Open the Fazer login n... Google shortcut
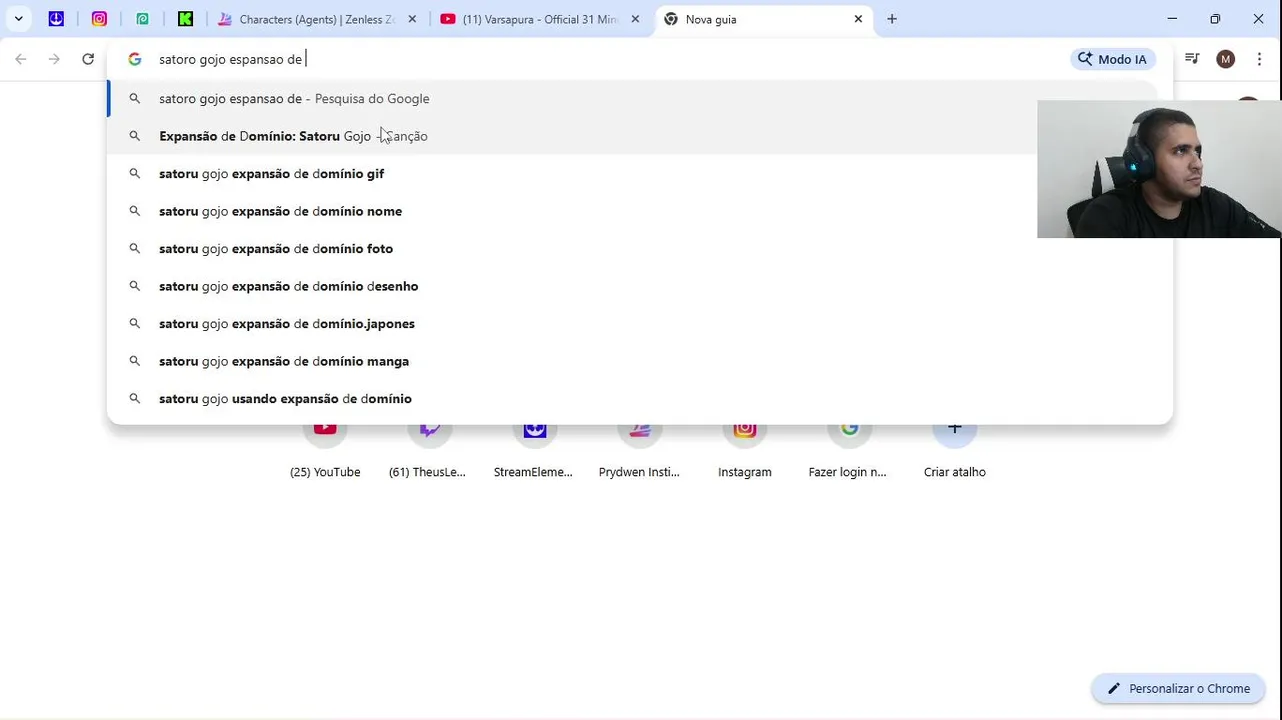 pyautogui.click(x=848, y=448)
